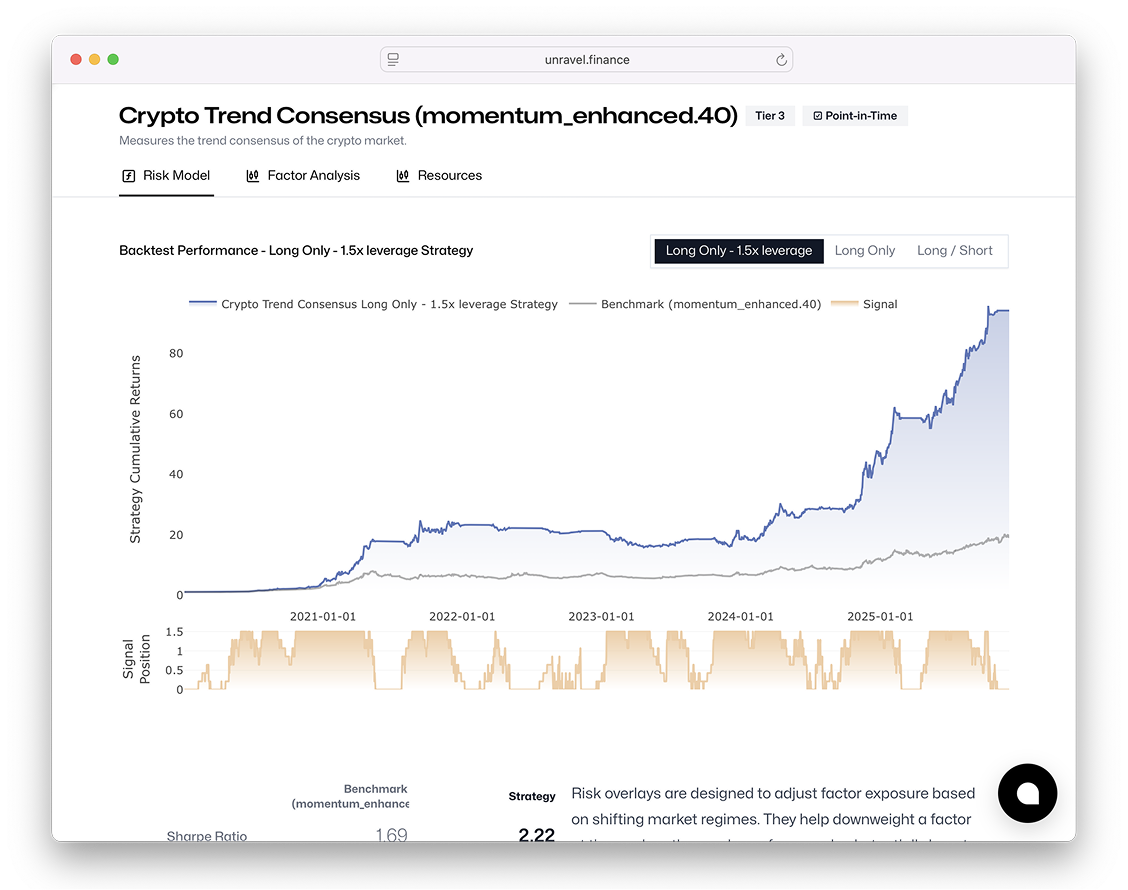Image resolution: width=1128 pixels, height=890 pixels.
Task: Toggle the strategy series in chart legend
Action: [x=389, y=304]
